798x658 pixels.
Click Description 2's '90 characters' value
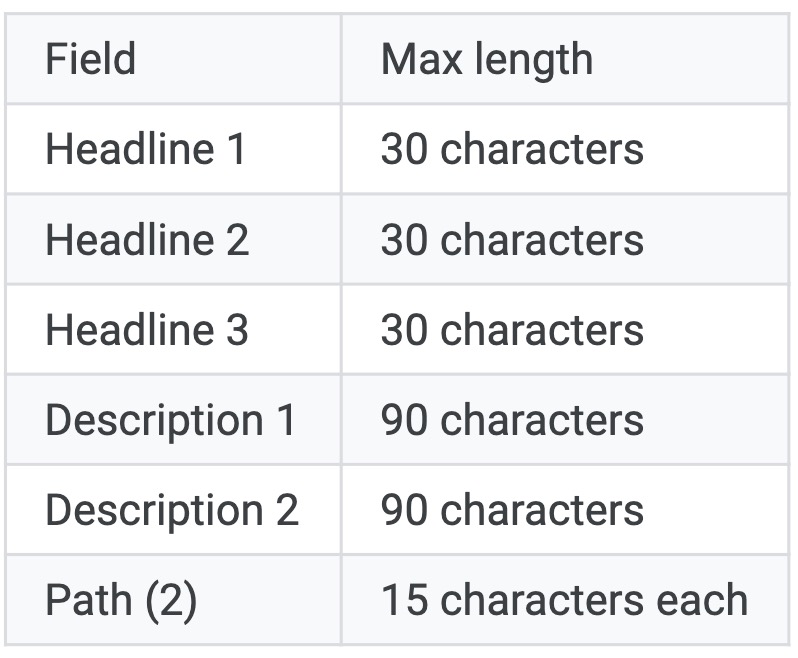click(512, 510)
